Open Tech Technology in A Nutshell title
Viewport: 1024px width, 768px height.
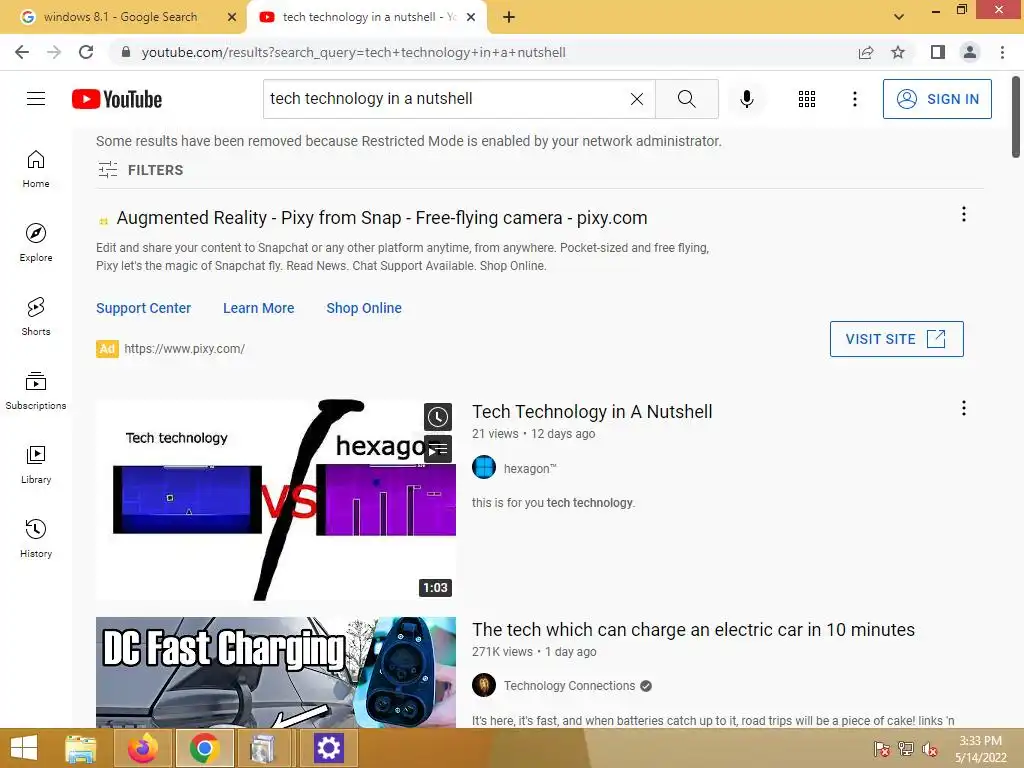point(592,411)
